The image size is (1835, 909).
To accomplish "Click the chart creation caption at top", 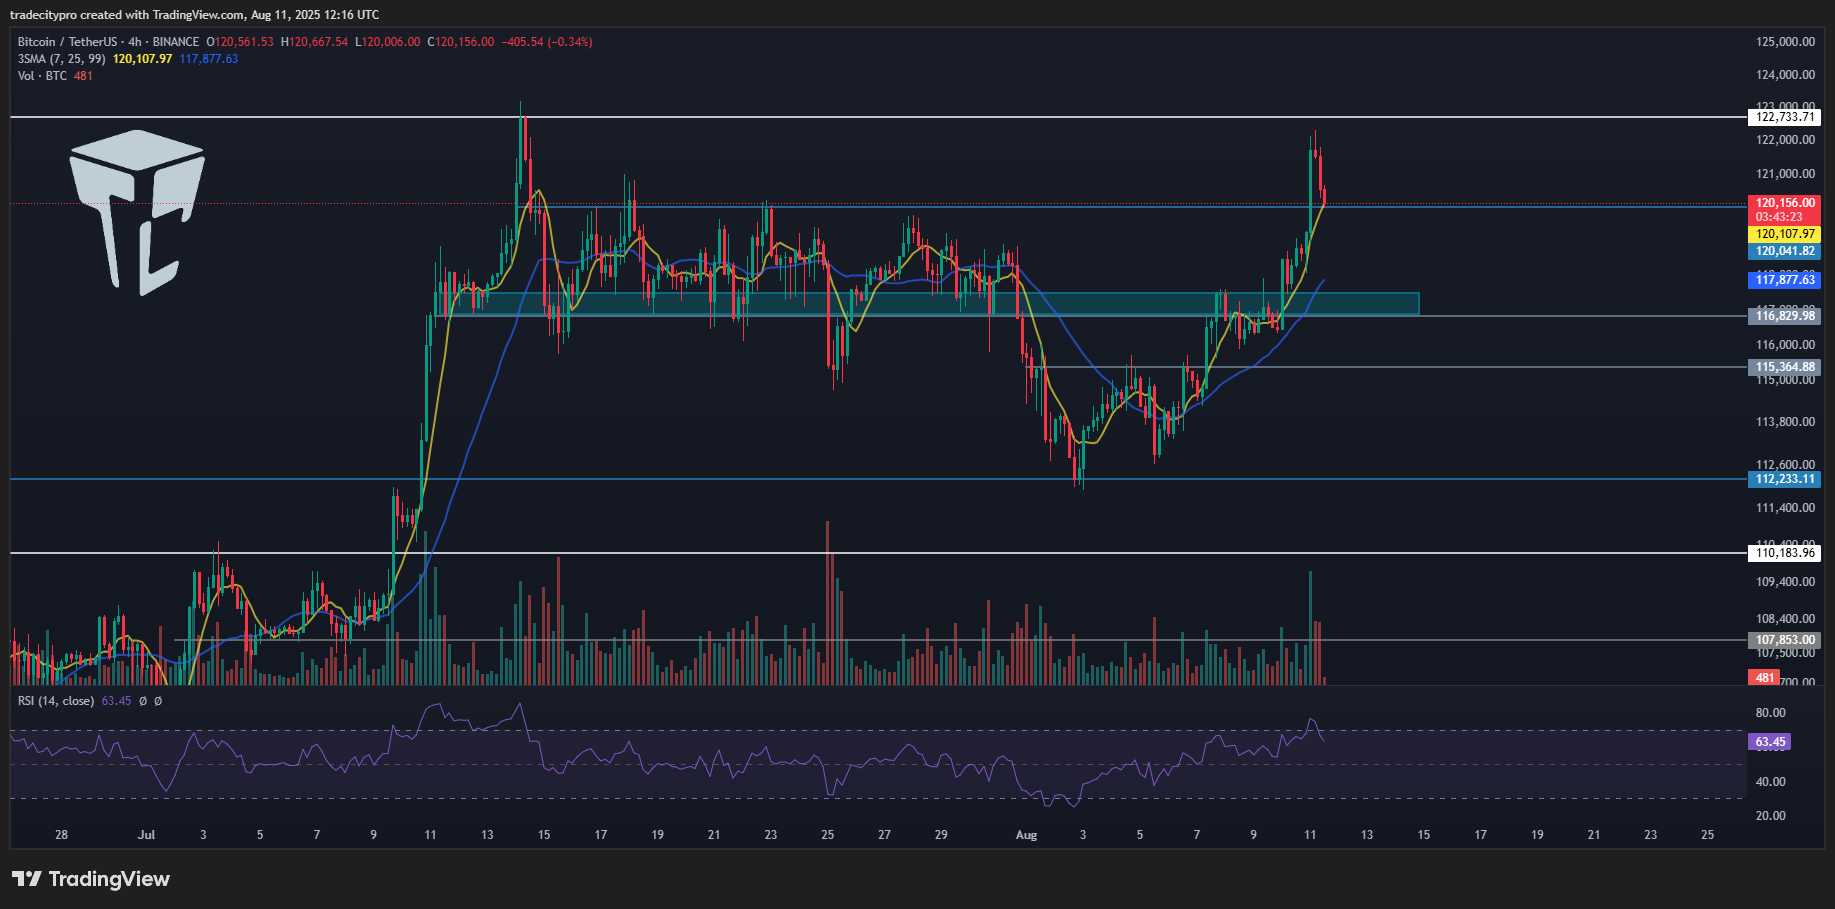I will point(194,15).
